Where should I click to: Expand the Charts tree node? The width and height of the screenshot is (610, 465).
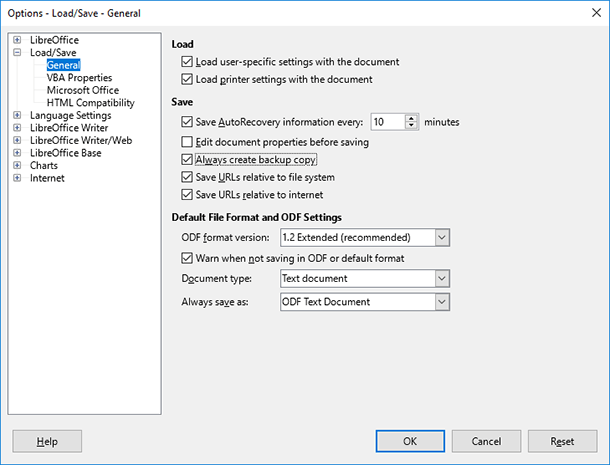(17, 165)
